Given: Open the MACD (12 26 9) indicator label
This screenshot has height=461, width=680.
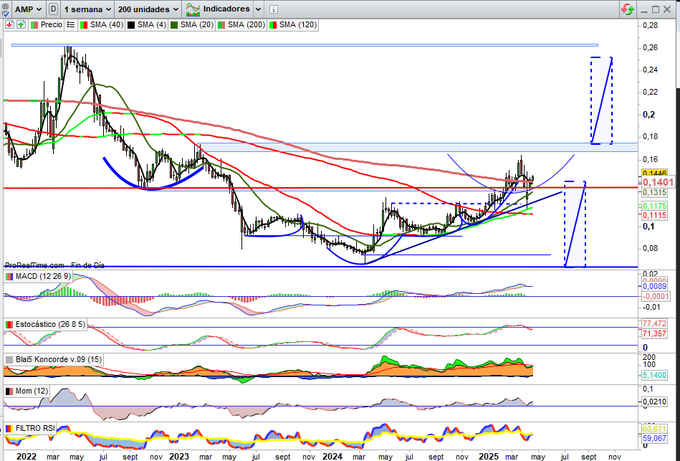Looking at the screenshot, I should (x=38, y=276).
